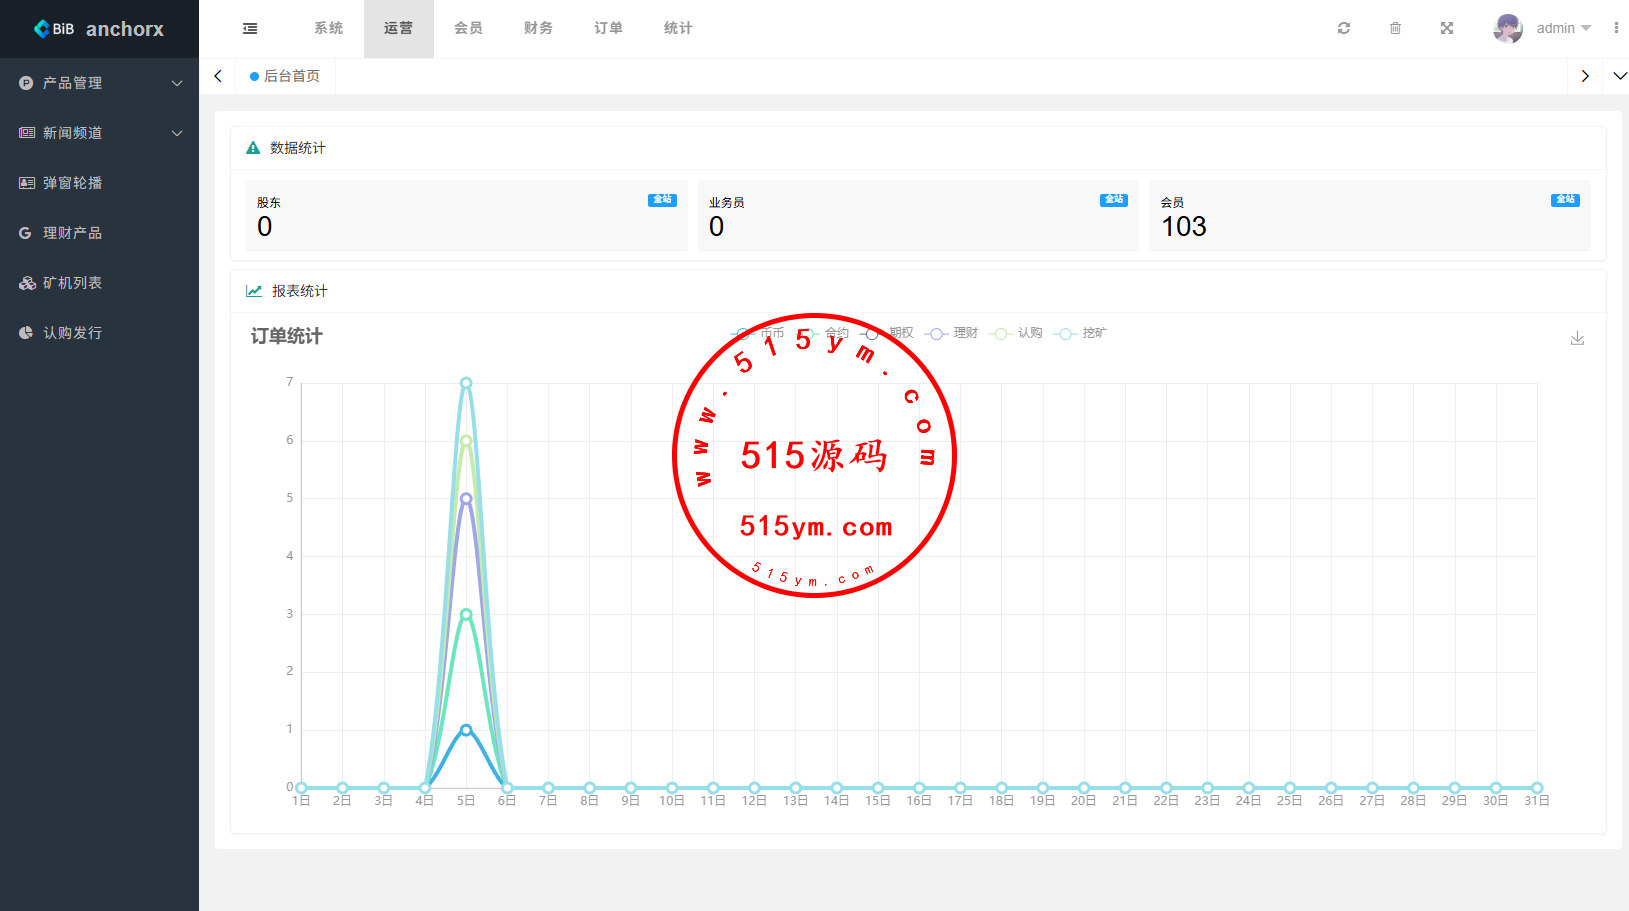Expand the 新闻频道 sidebar menu
1629x911 pixels.
click(x=100, y=133)
